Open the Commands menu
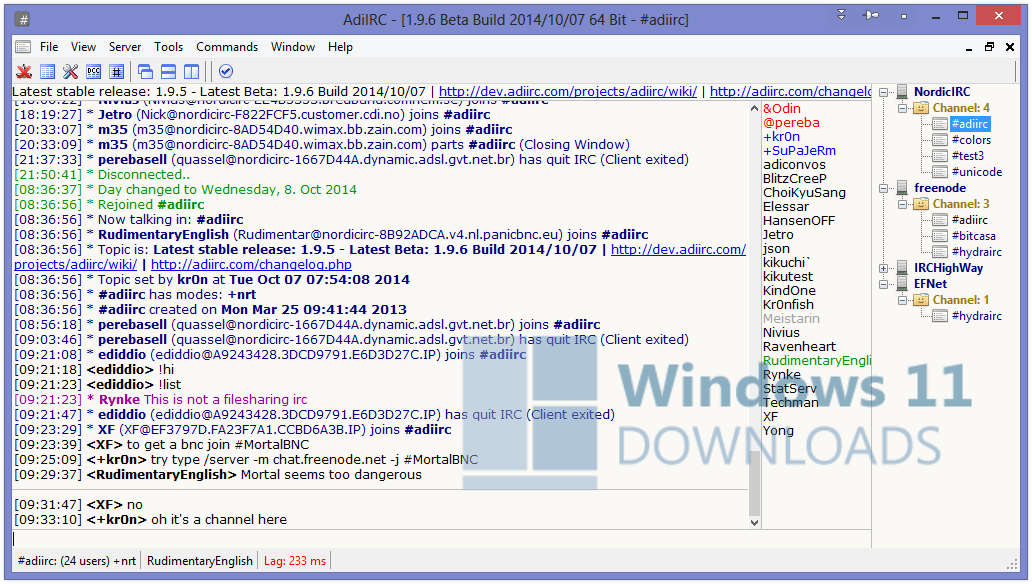 [x=227, y=46]
